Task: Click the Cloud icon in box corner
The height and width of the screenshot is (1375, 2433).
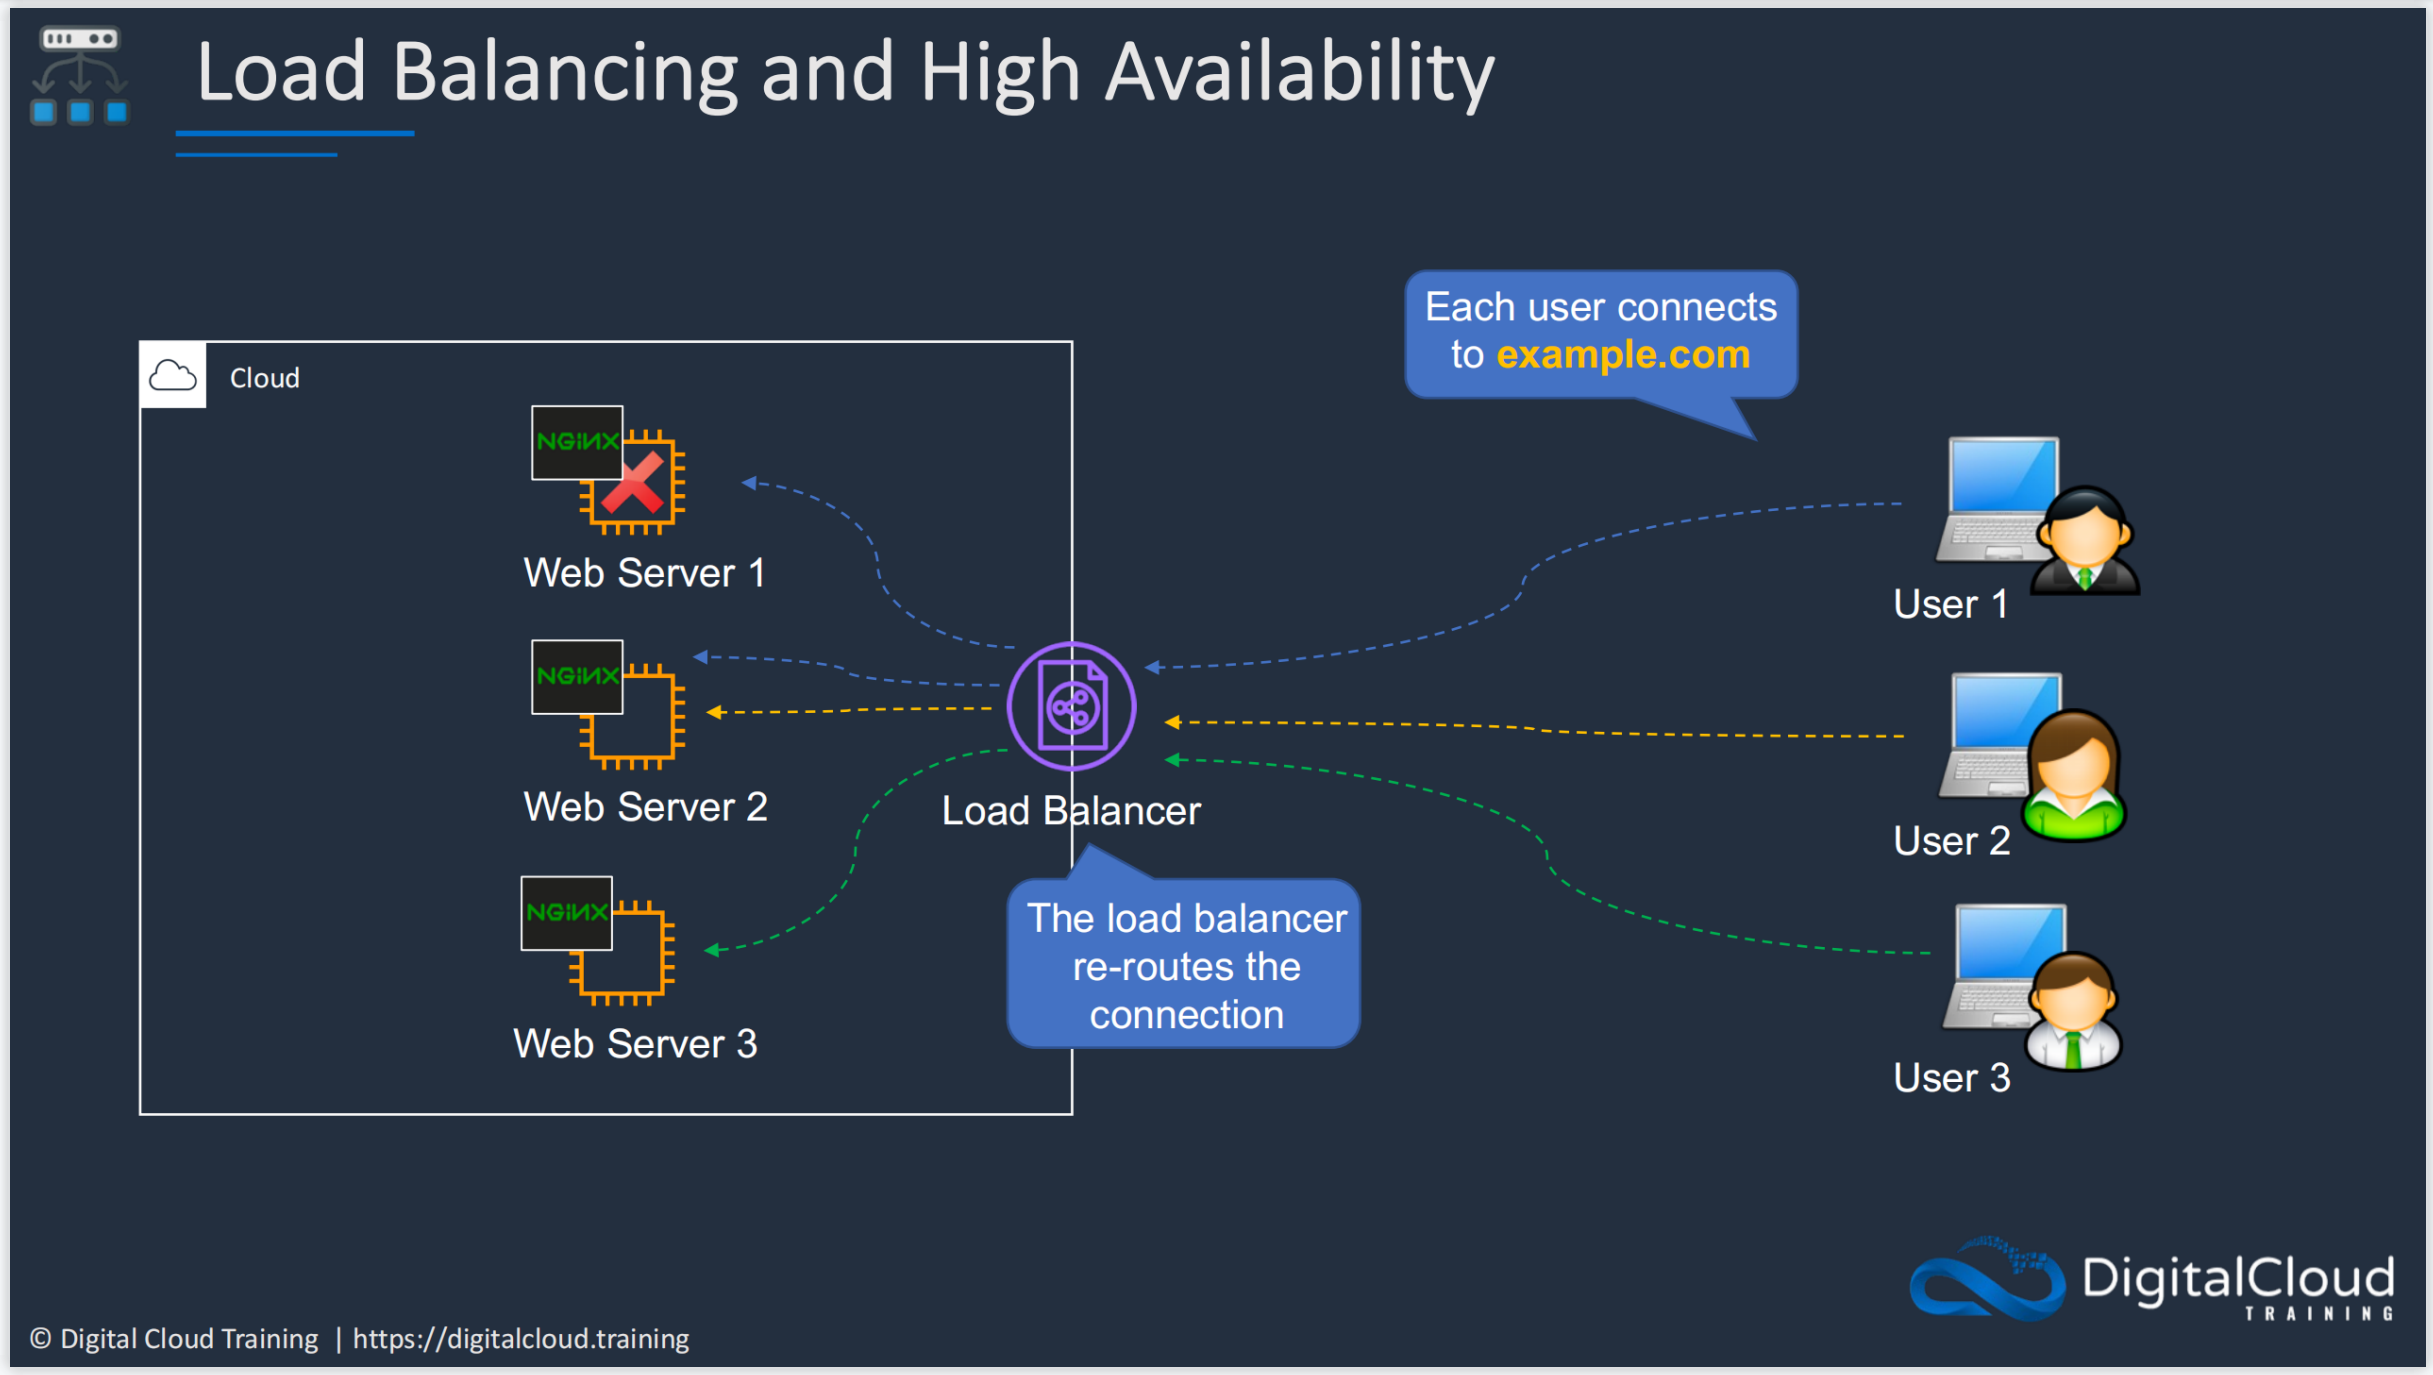Action: click(x=173, y=376)
